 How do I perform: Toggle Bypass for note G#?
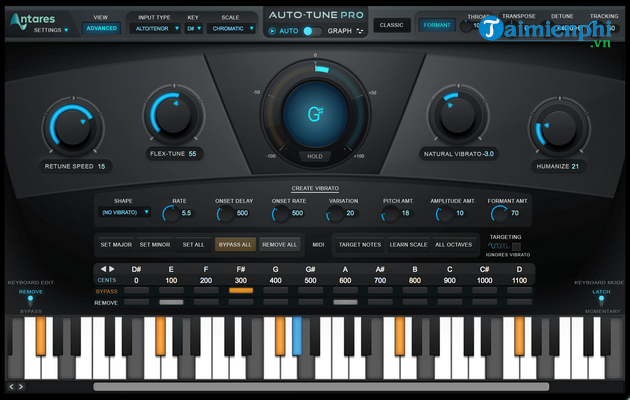pyautogui.click(x=311, y=290)
